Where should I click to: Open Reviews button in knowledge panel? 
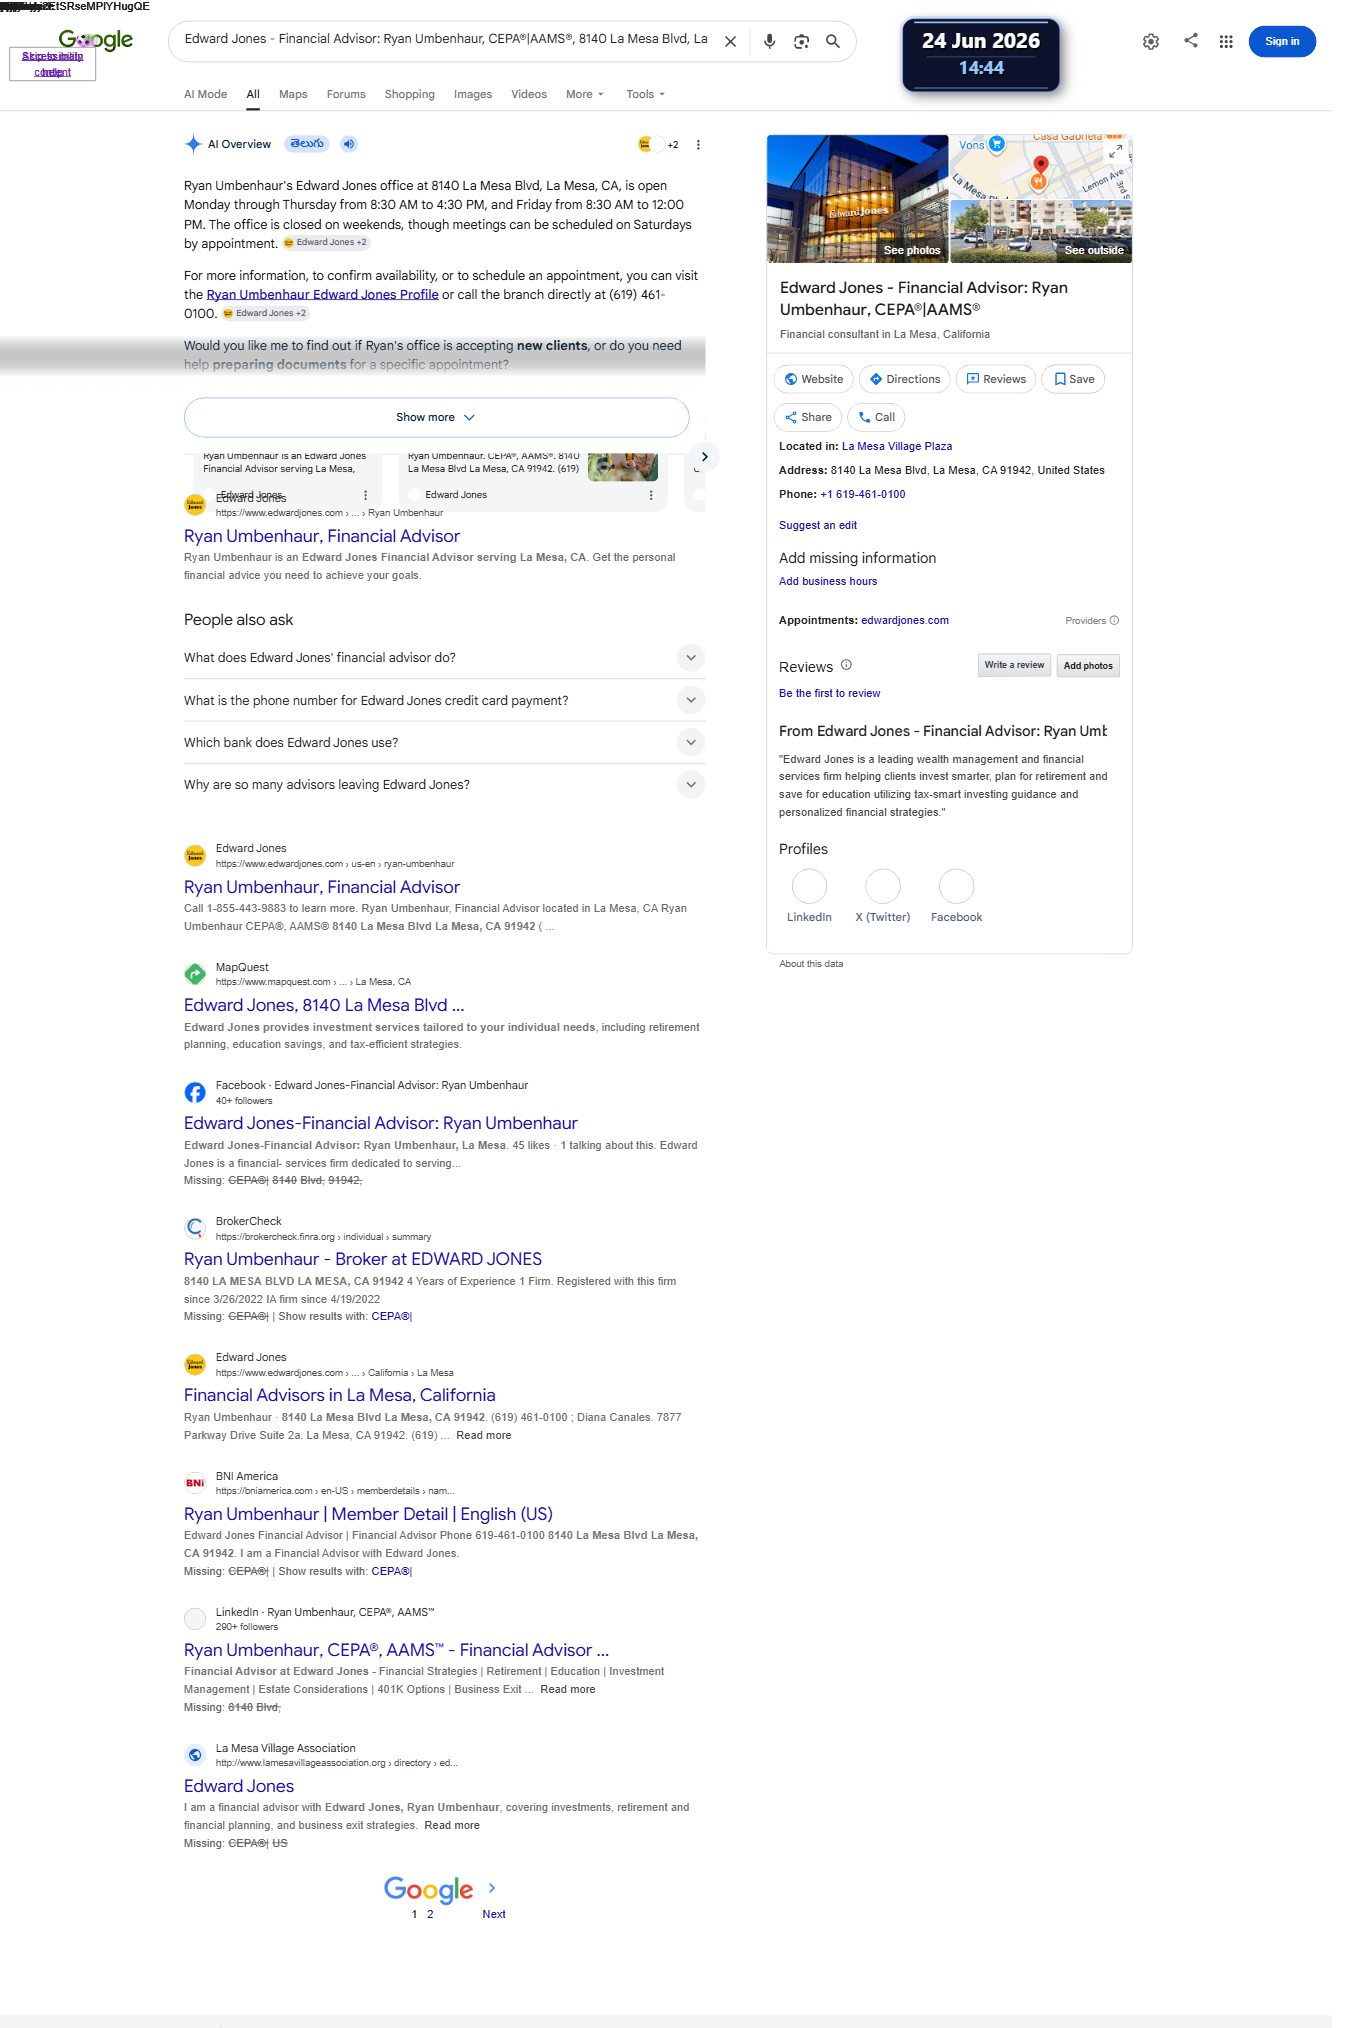point(996,379)
